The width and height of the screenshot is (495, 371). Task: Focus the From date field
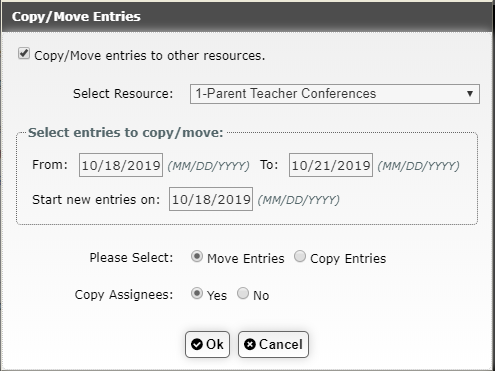coord(121,165)
